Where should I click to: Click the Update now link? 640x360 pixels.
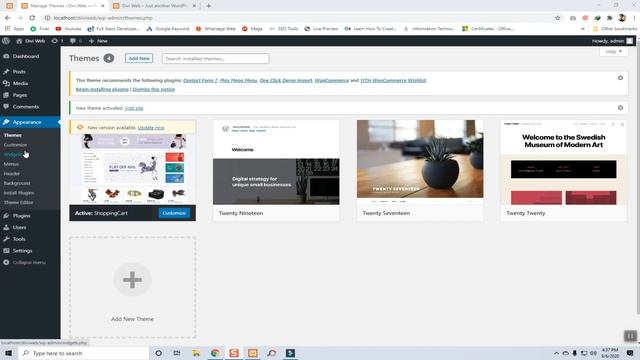pos(151,128)
